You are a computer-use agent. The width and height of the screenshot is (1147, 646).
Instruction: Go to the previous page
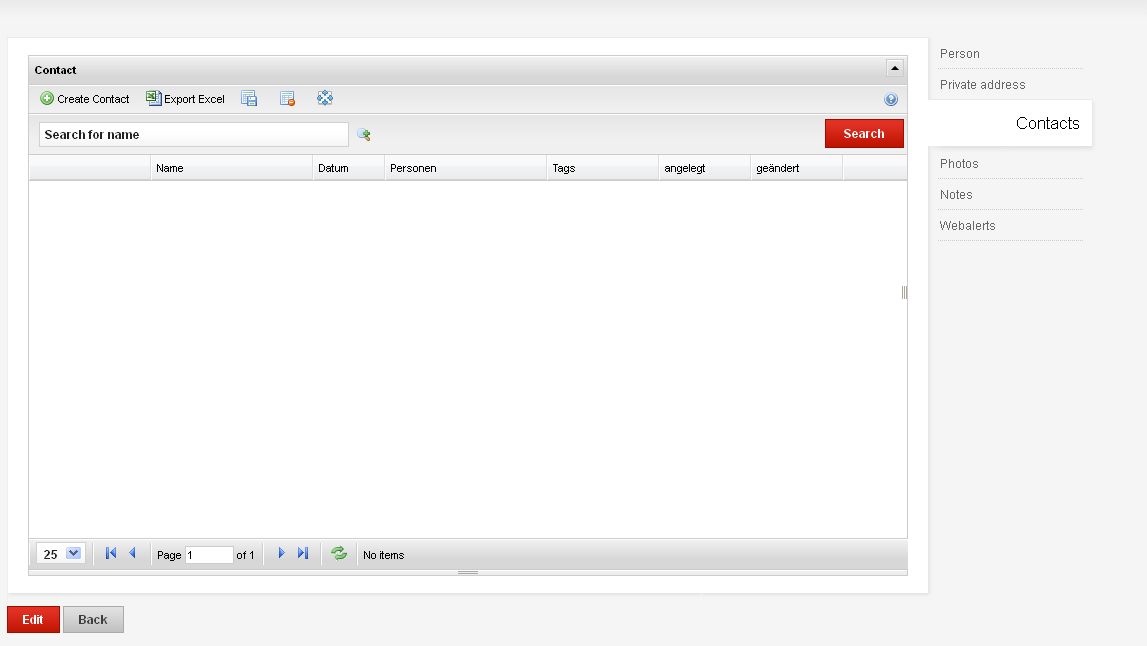tap(132, 554)
